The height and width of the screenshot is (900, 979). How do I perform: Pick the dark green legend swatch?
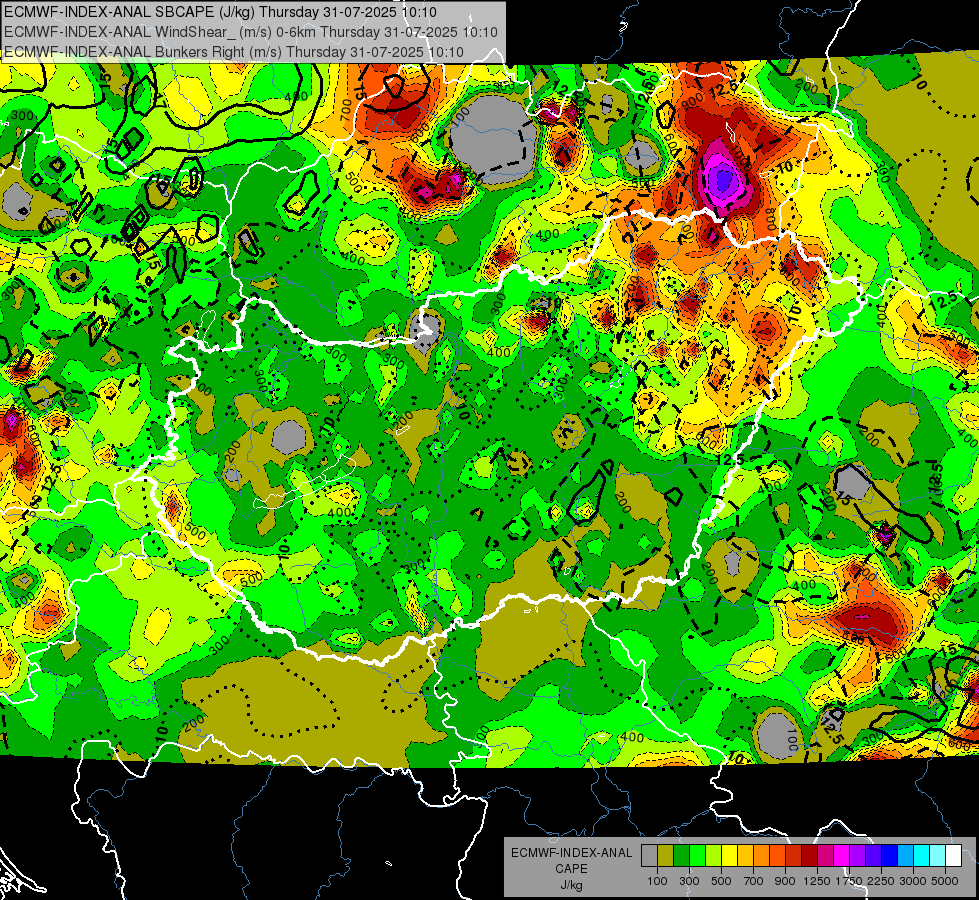[681, 855]
